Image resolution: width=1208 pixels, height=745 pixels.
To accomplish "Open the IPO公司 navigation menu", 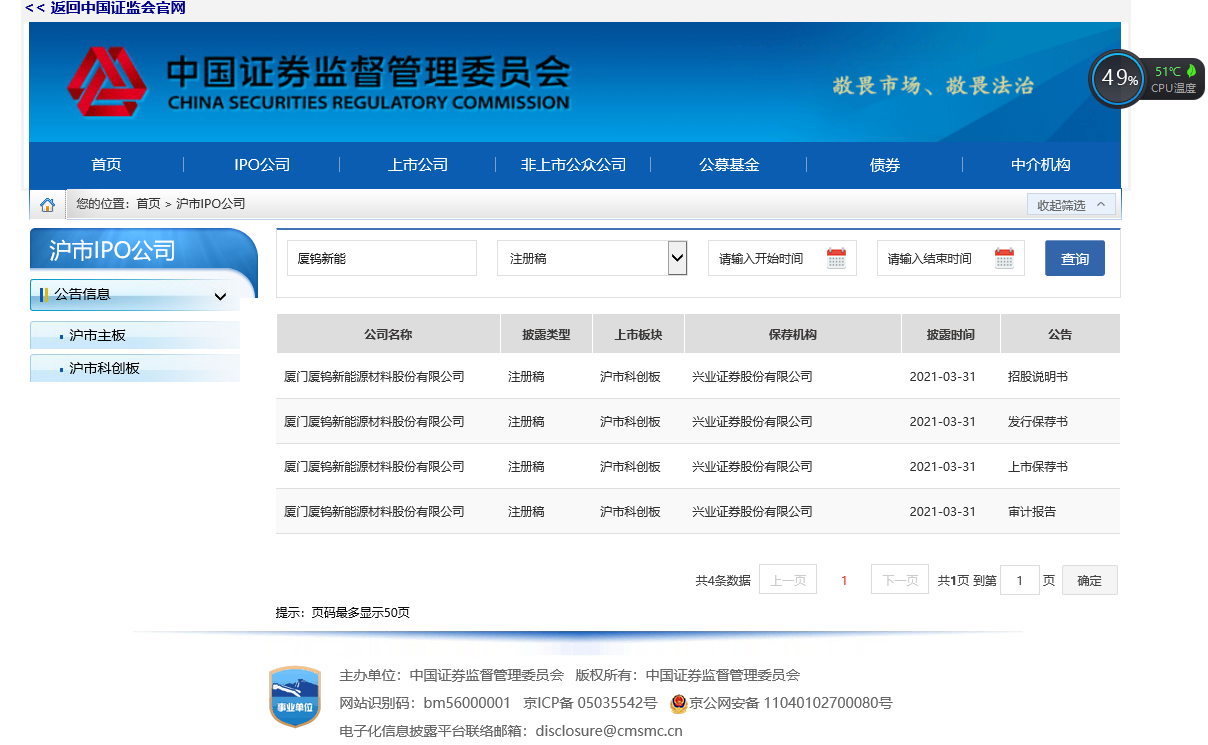I will tap(262, 165).
